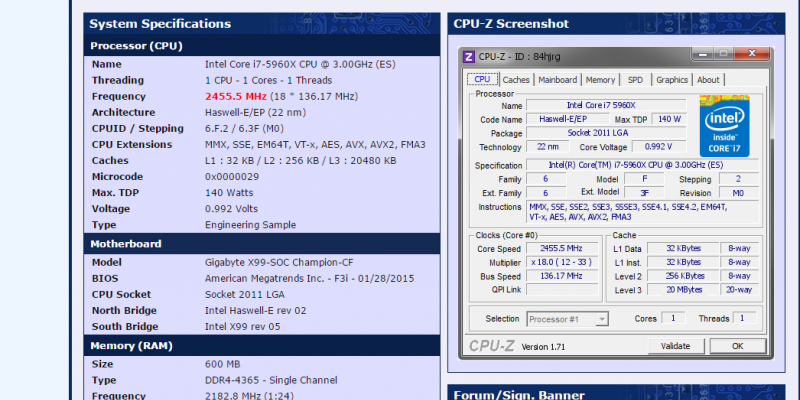Click Gigabyte X99-SOC Champion-CF model text
Screen dimensions: 800x400
coord(279,262)
